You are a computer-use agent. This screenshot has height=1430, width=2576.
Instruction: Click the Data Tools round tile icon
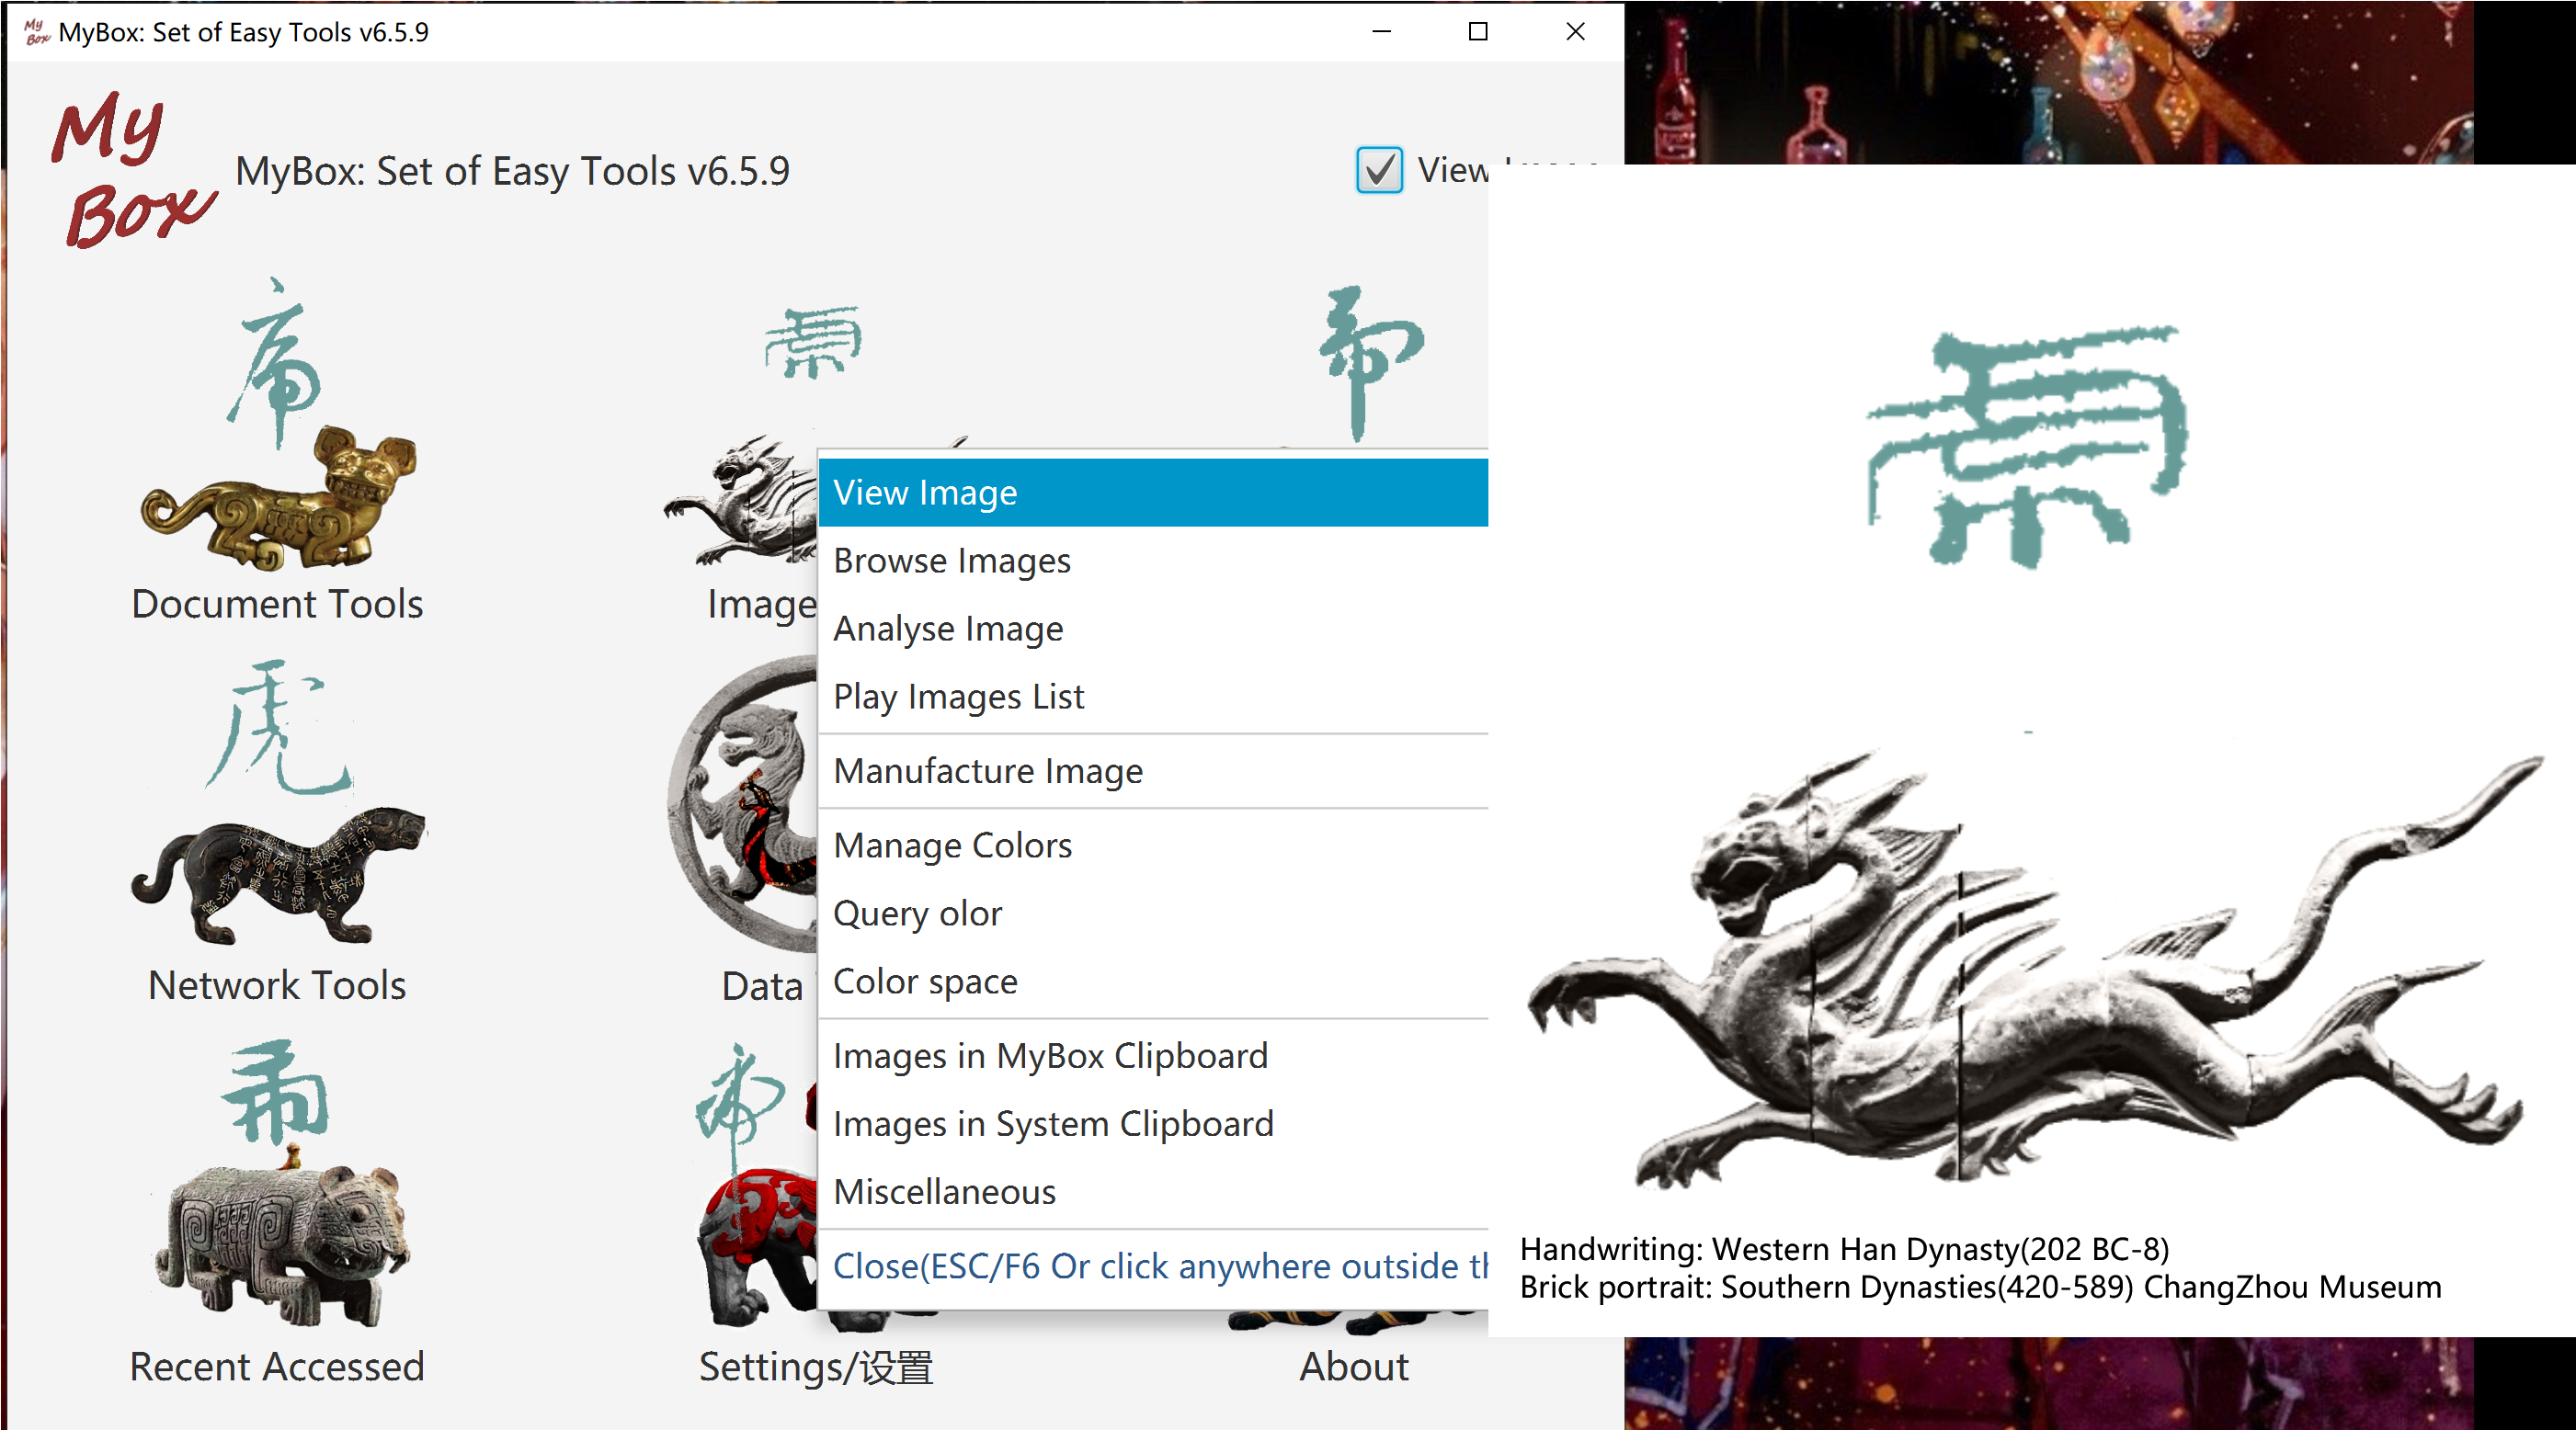click(742, 806)
